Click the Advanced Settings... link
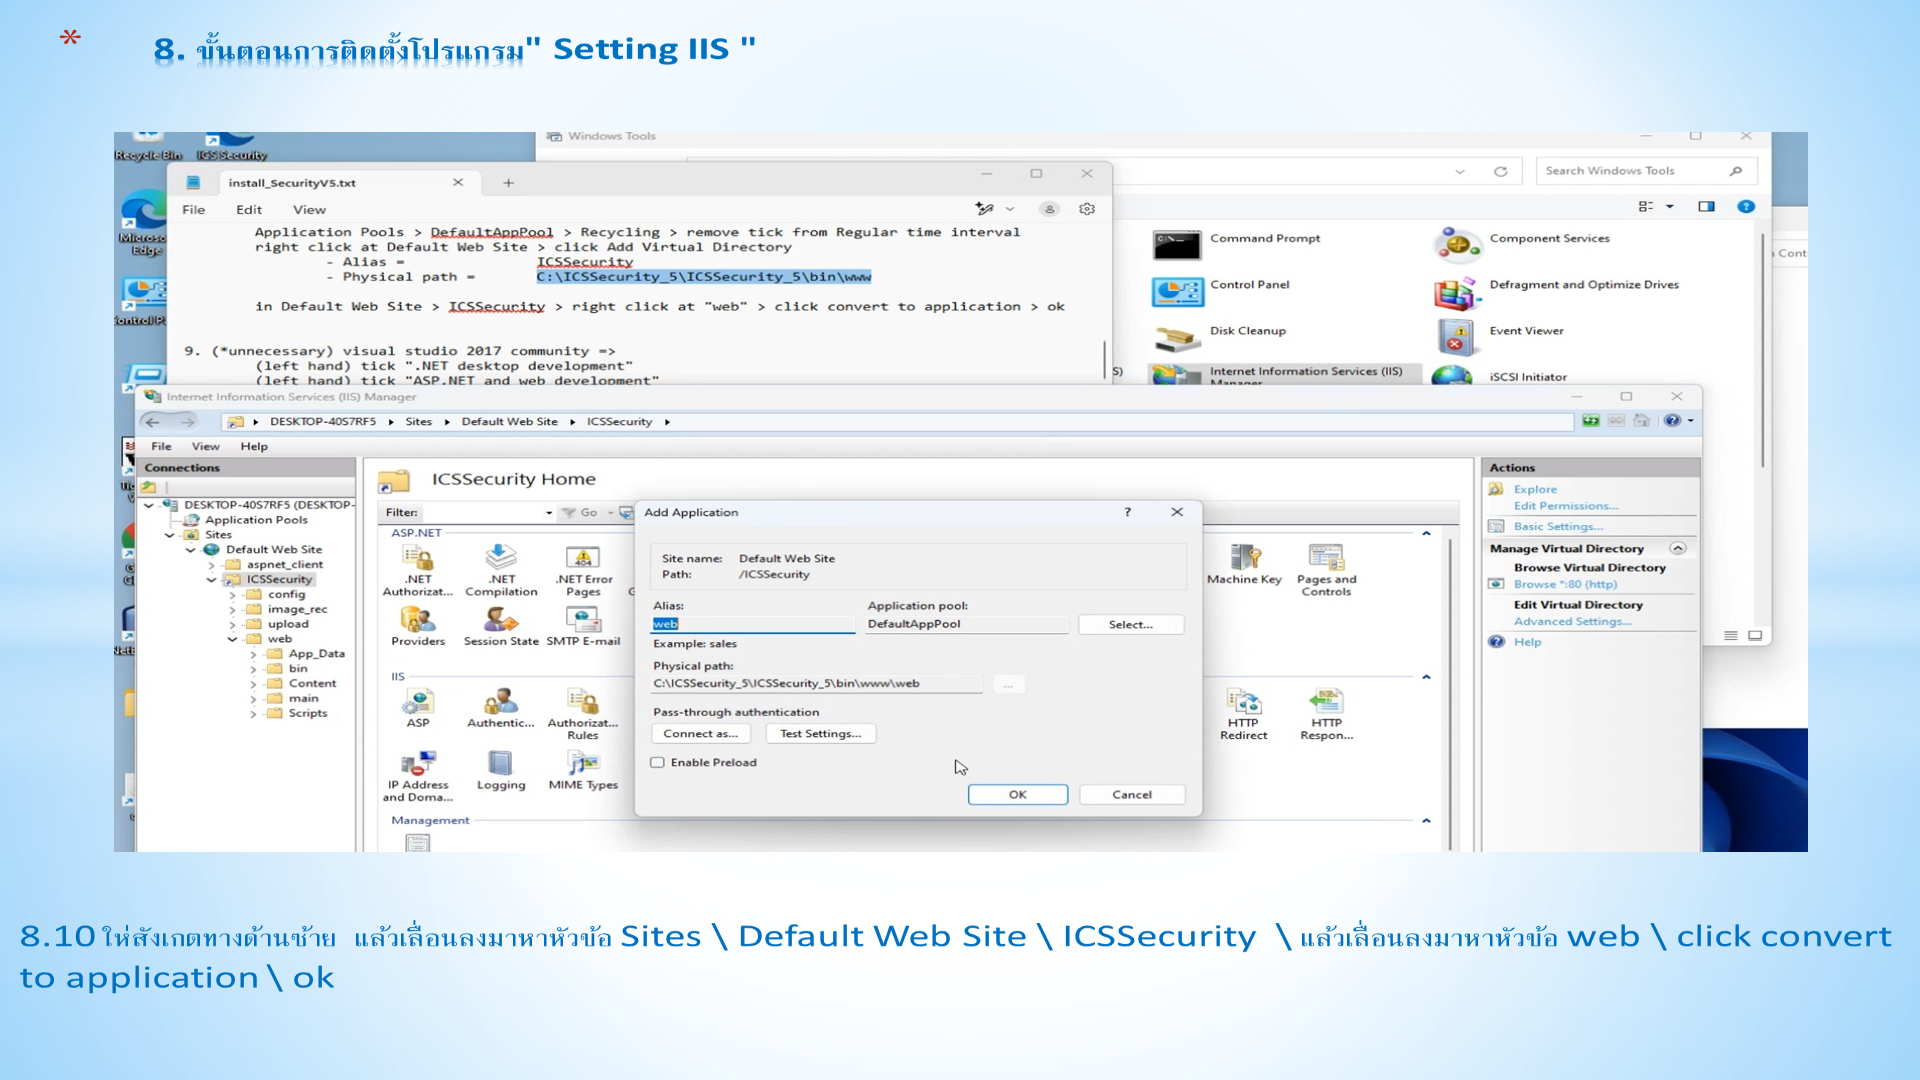The width and height of the screenshot is (1920, 1080). pyautogui.click(x=1572, y=622)
